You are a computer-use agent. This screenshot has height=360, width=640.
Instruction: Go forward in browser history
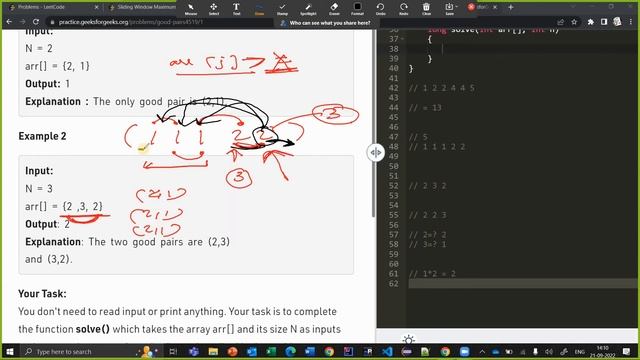pos(22,22)
